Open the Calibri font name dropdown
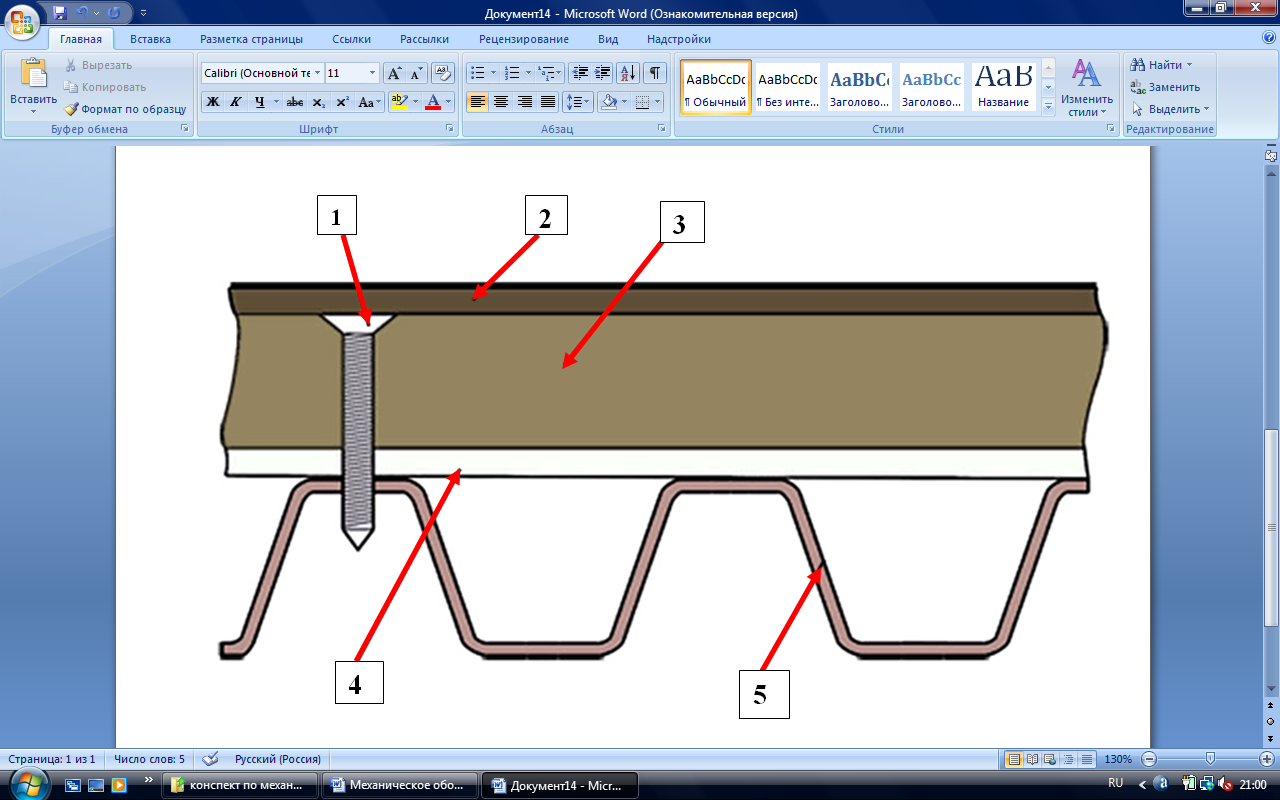1280x800 pixels. (x=317, y=73)
